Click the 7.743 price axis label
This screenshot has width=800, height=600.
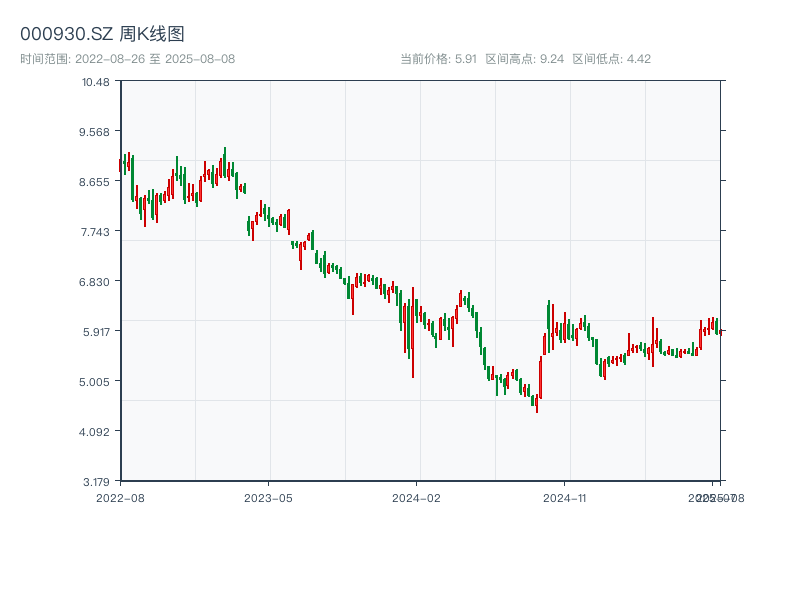[96, 231]
